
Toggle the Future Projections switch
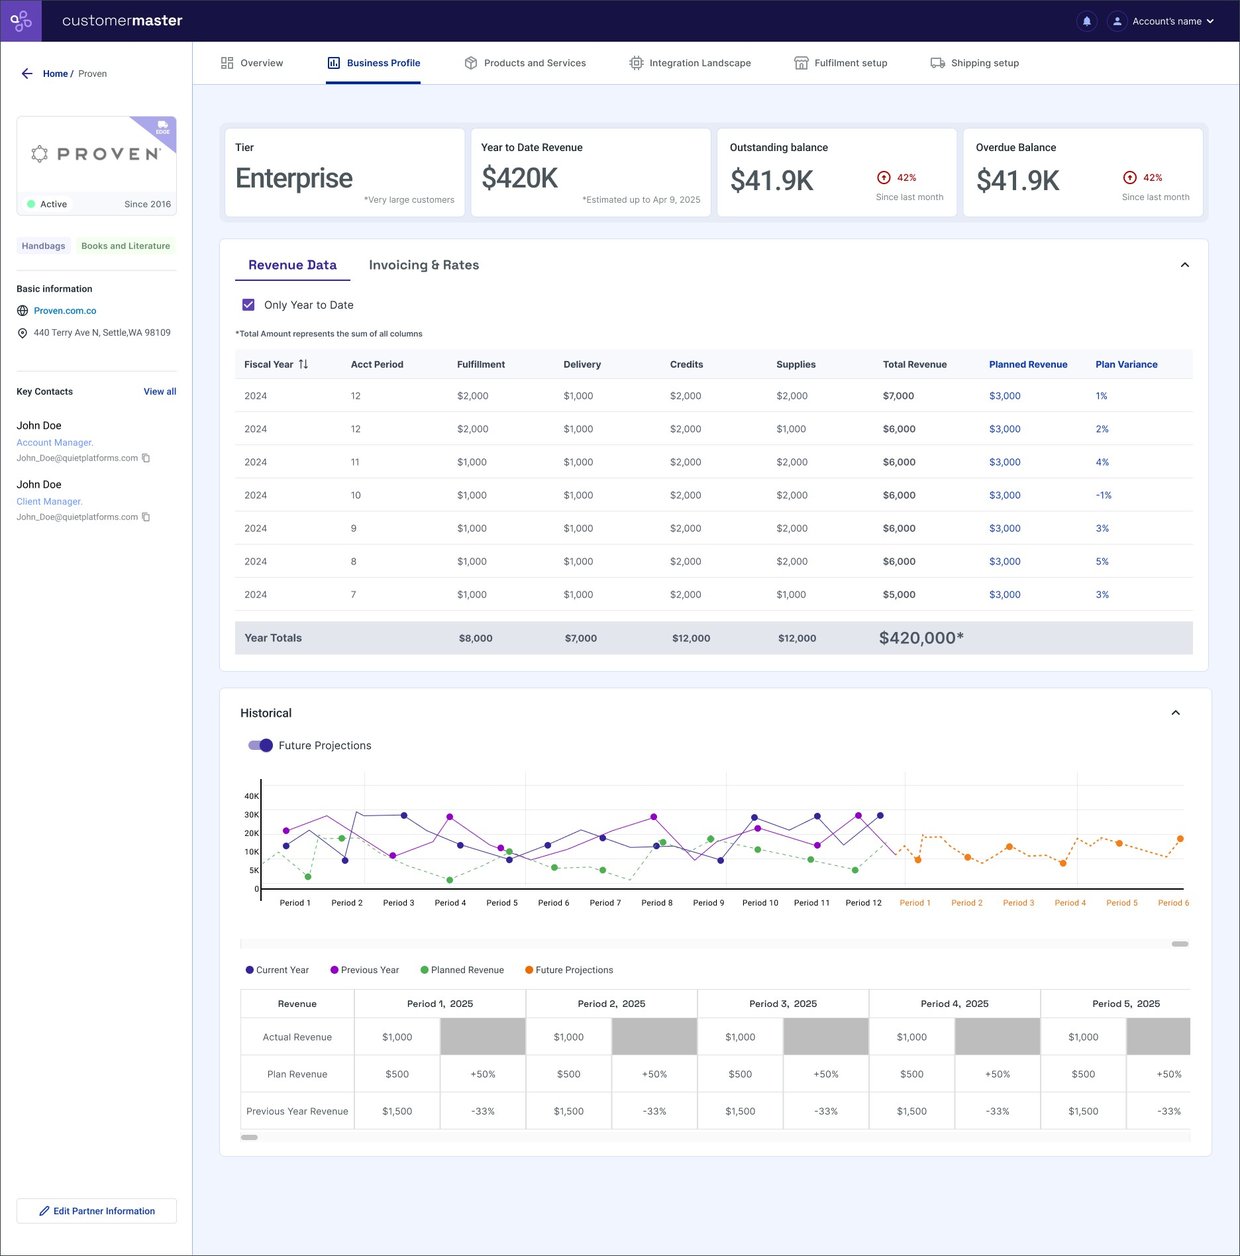pos(261,745)
